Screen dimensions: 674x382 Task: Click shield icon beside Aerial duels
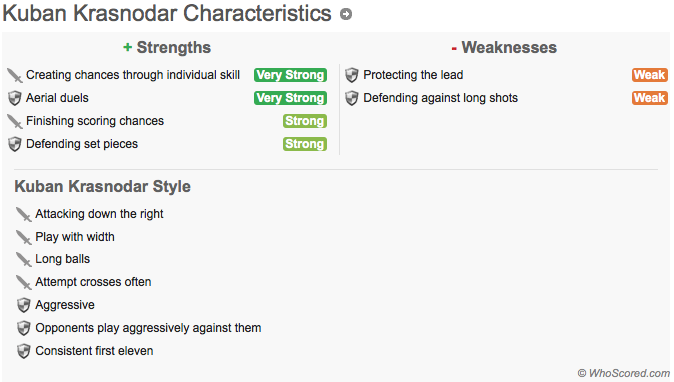[15, 98]
